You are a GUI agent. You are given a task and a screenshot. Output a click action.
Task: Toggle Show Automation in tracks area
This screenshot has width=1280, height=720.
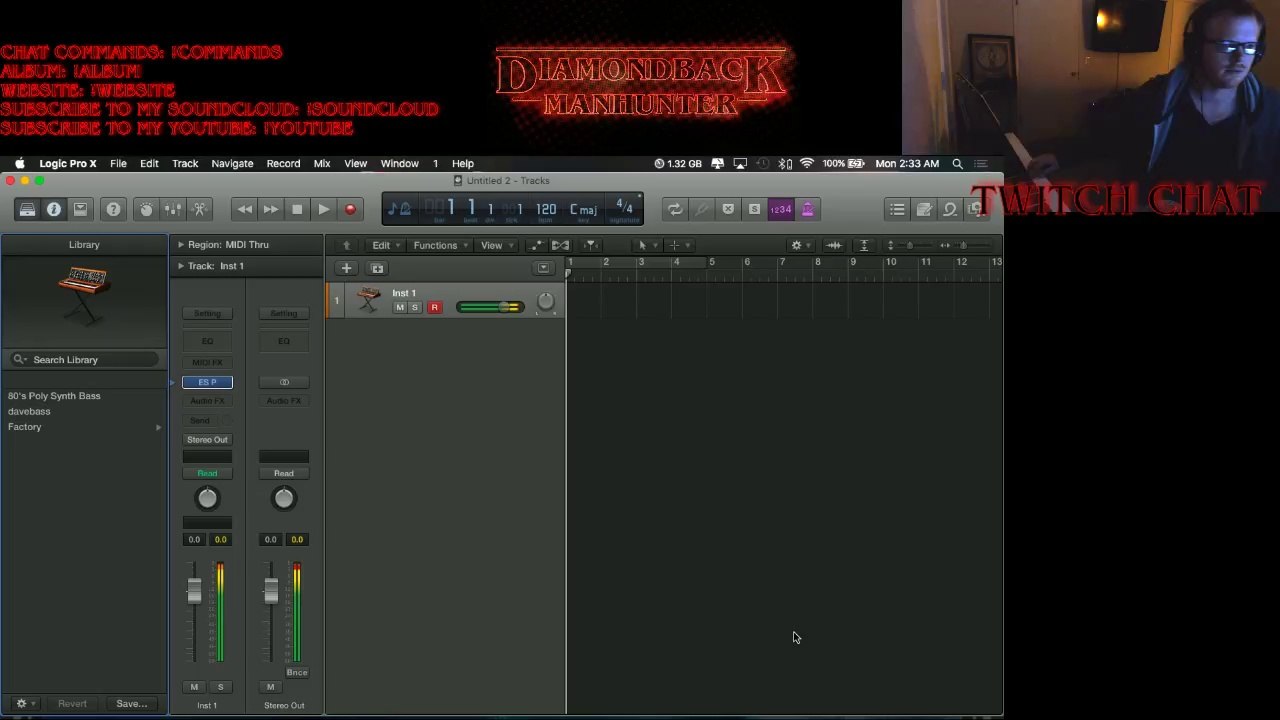[x=537, y=245]
